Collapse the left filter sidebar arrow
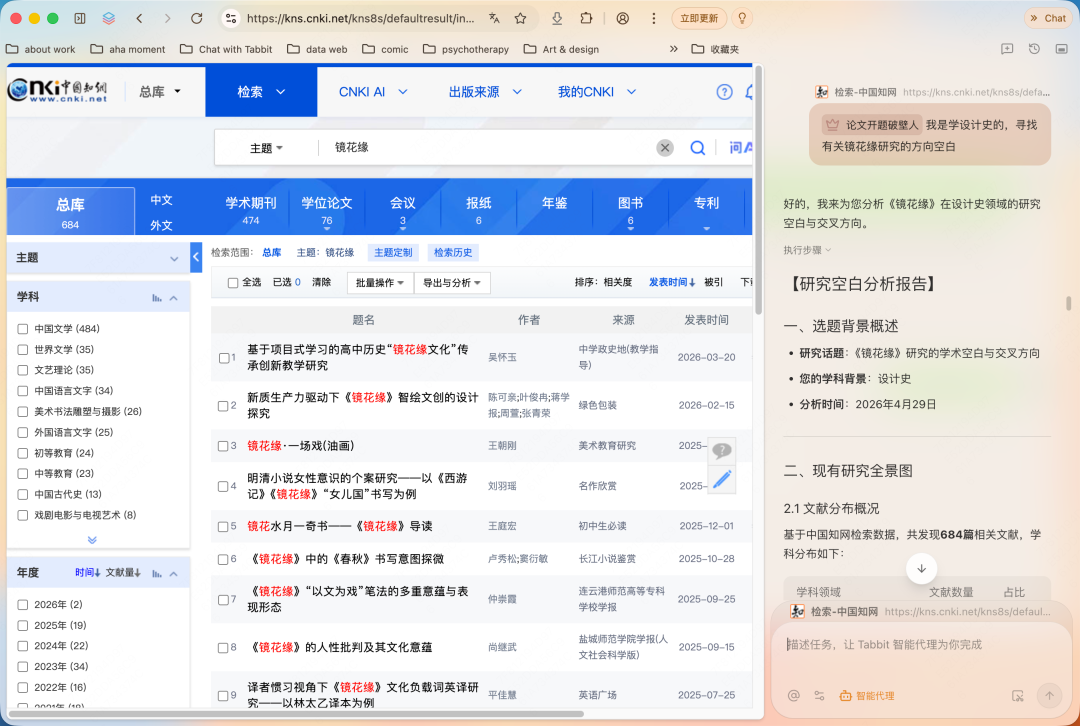 click(196, 257)
